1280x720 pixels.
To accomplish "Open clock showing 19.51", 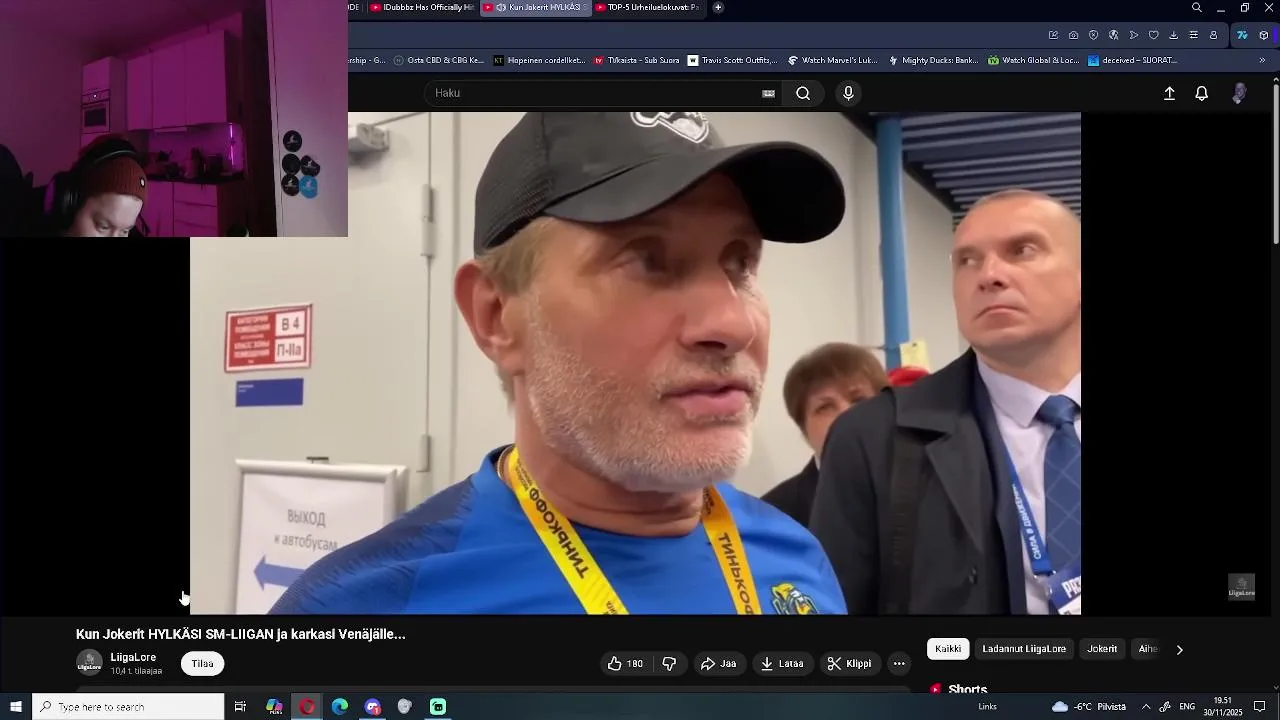I will pyautogui.click(x=1222, y=707).
